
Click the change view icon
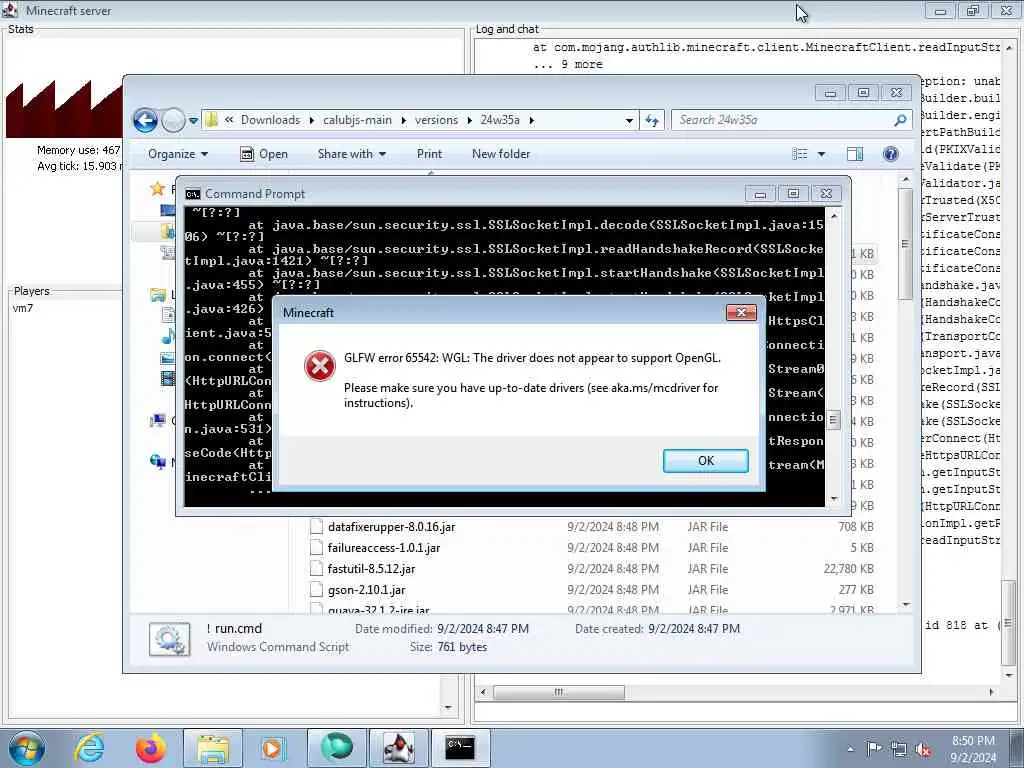(x=800, y=154)
